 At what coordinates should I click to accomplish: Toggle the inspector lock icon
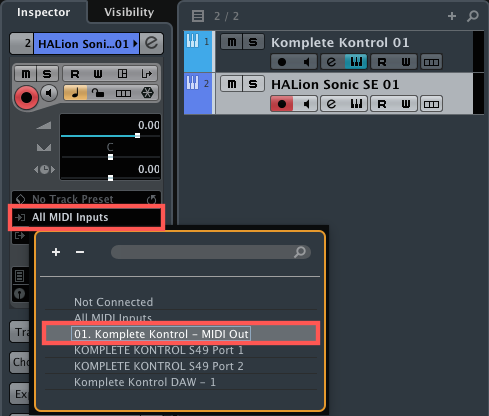click(x=98, y=93)
